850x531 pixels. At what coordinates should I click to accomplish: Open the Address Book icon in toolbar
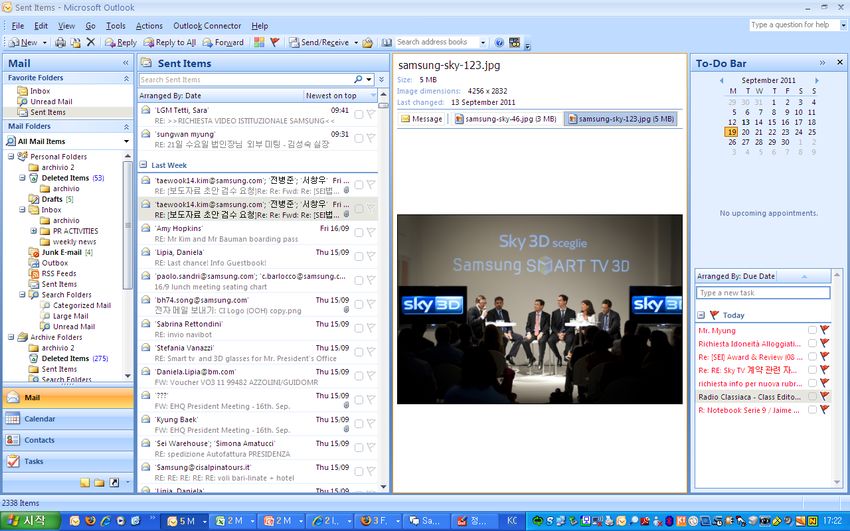click(386, 42)
